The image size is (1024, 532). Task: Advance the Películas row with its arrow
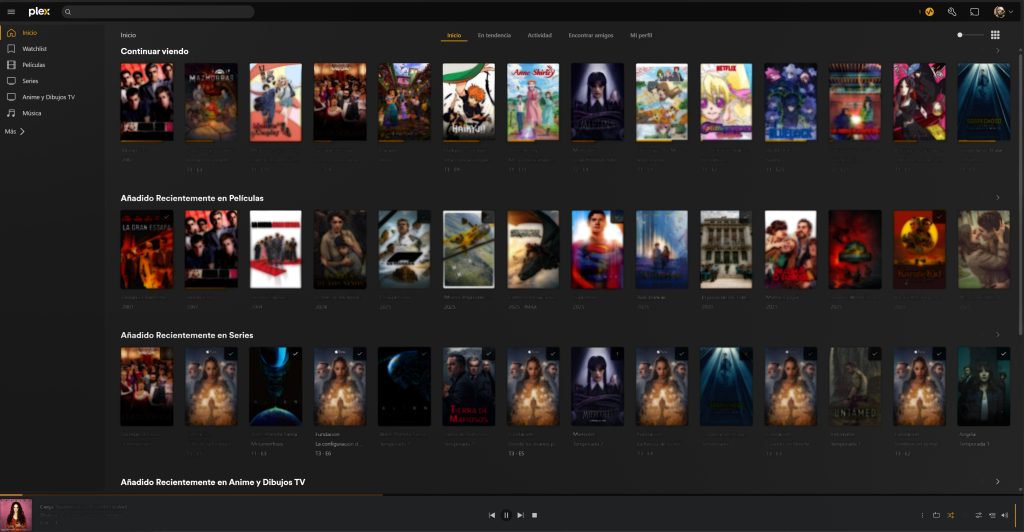tap(997, 198)
